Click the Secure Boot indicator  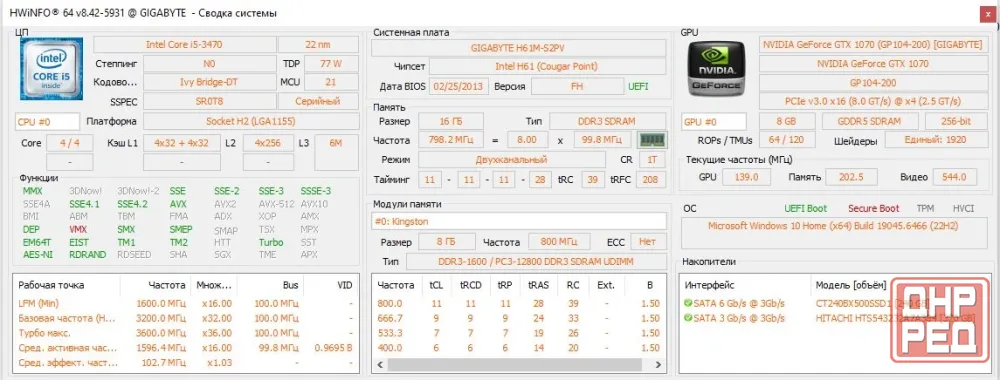[873, 208]
